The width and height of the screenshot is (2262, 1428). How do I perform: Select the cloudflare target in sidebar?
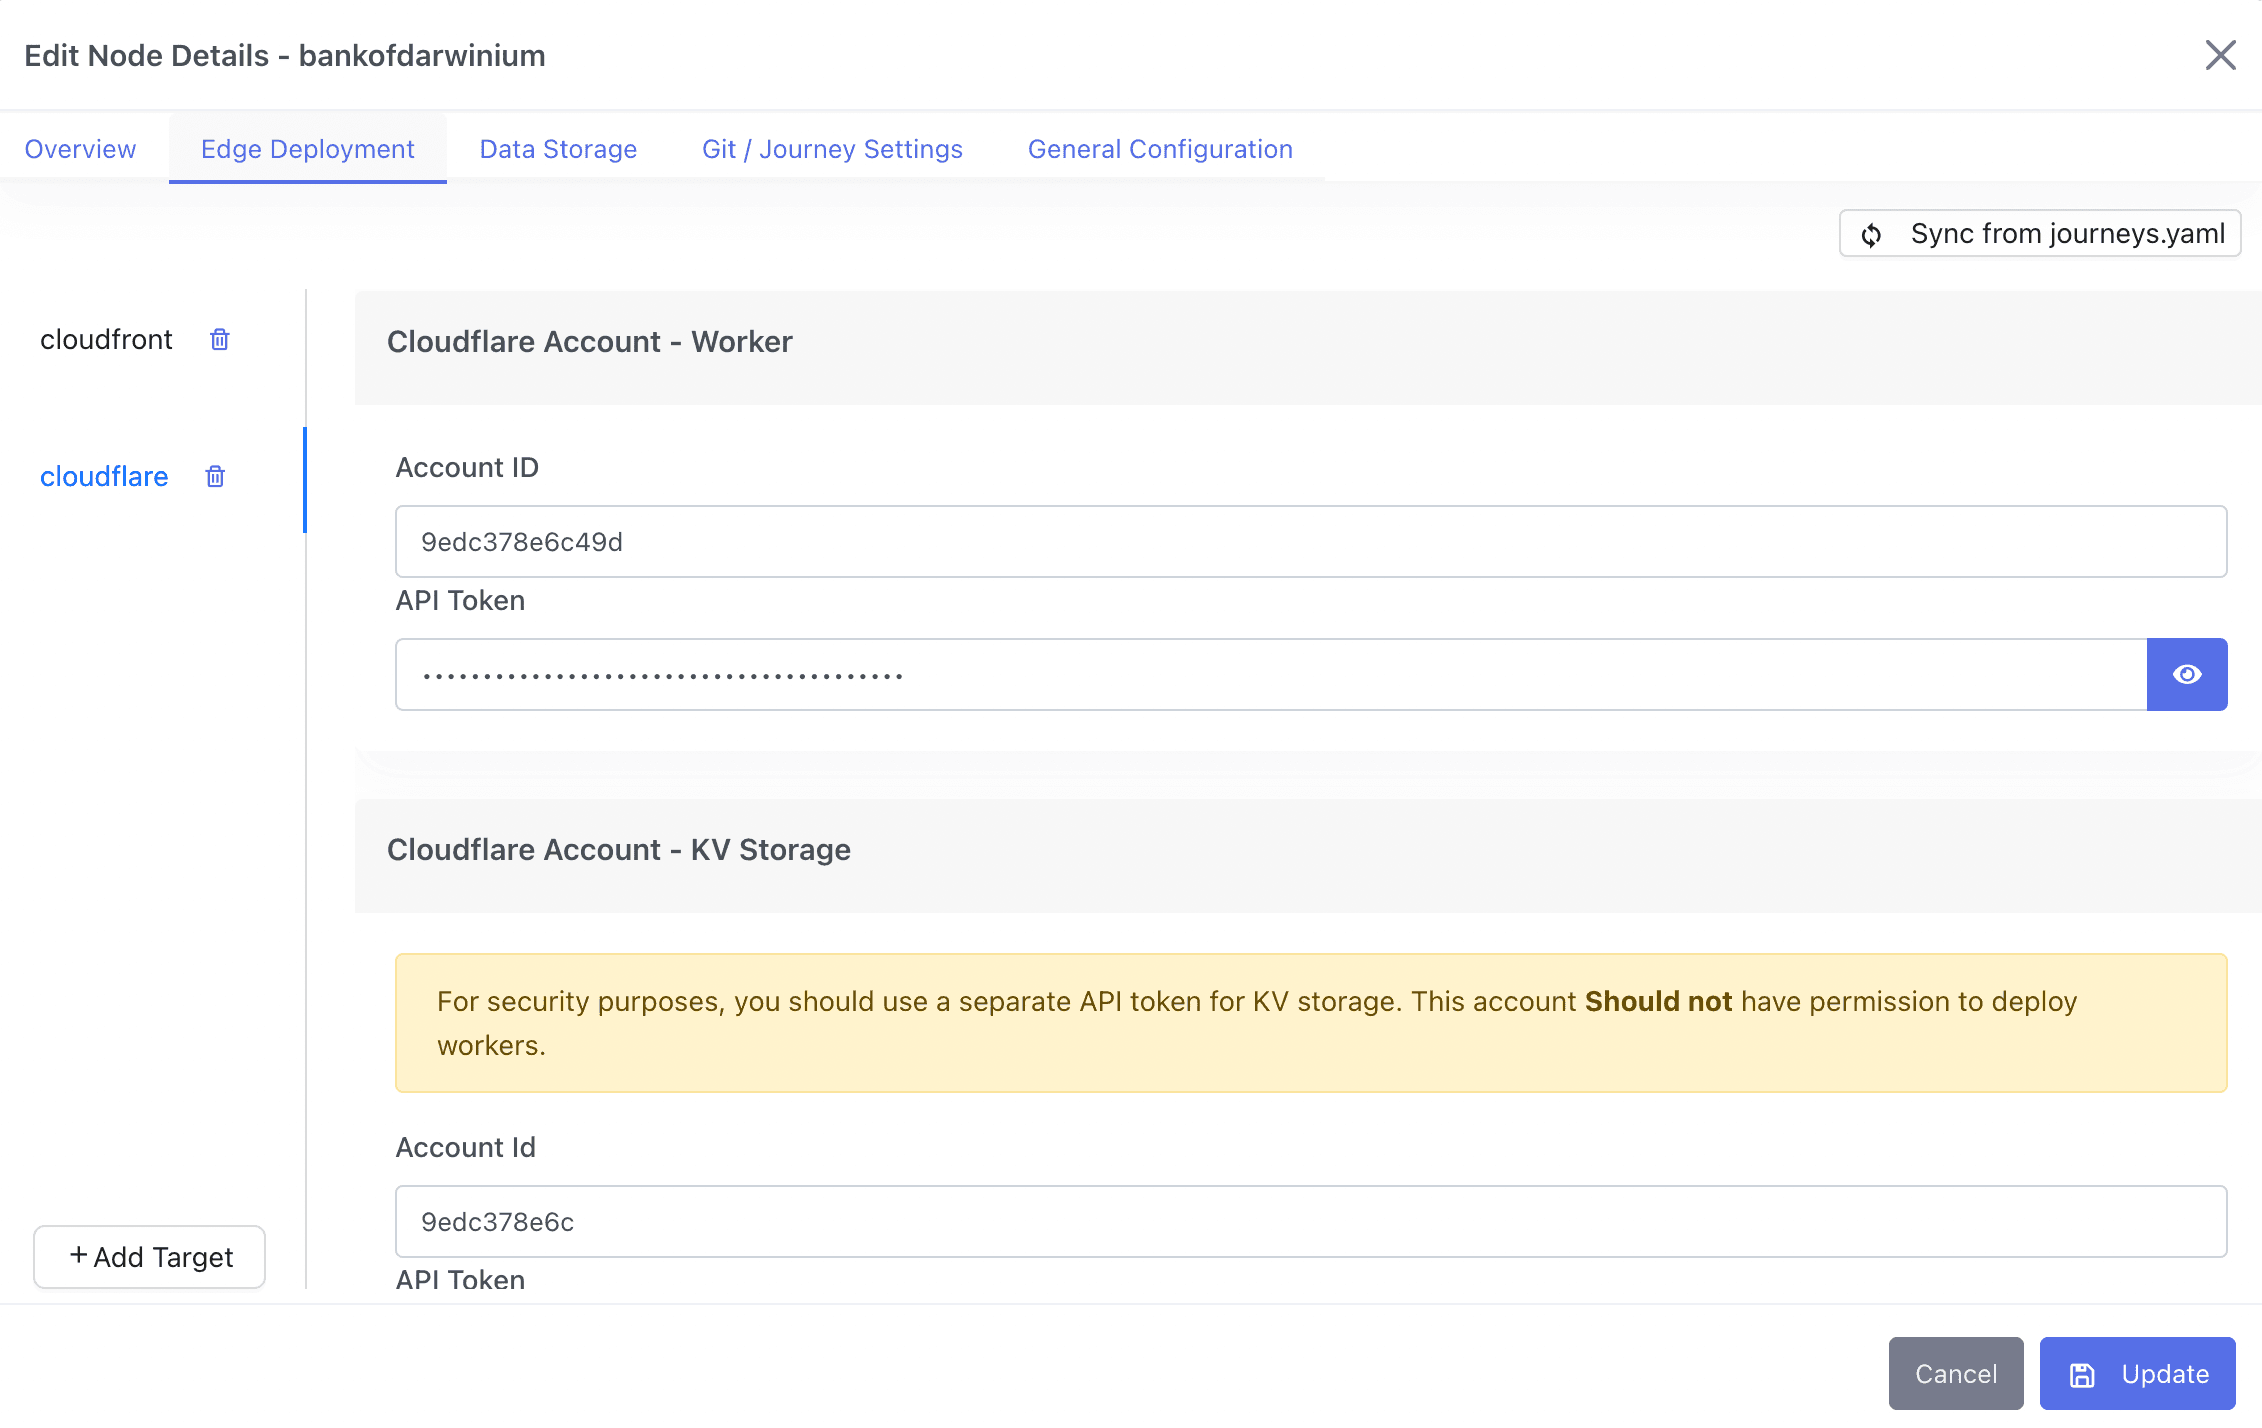[104, 477]
